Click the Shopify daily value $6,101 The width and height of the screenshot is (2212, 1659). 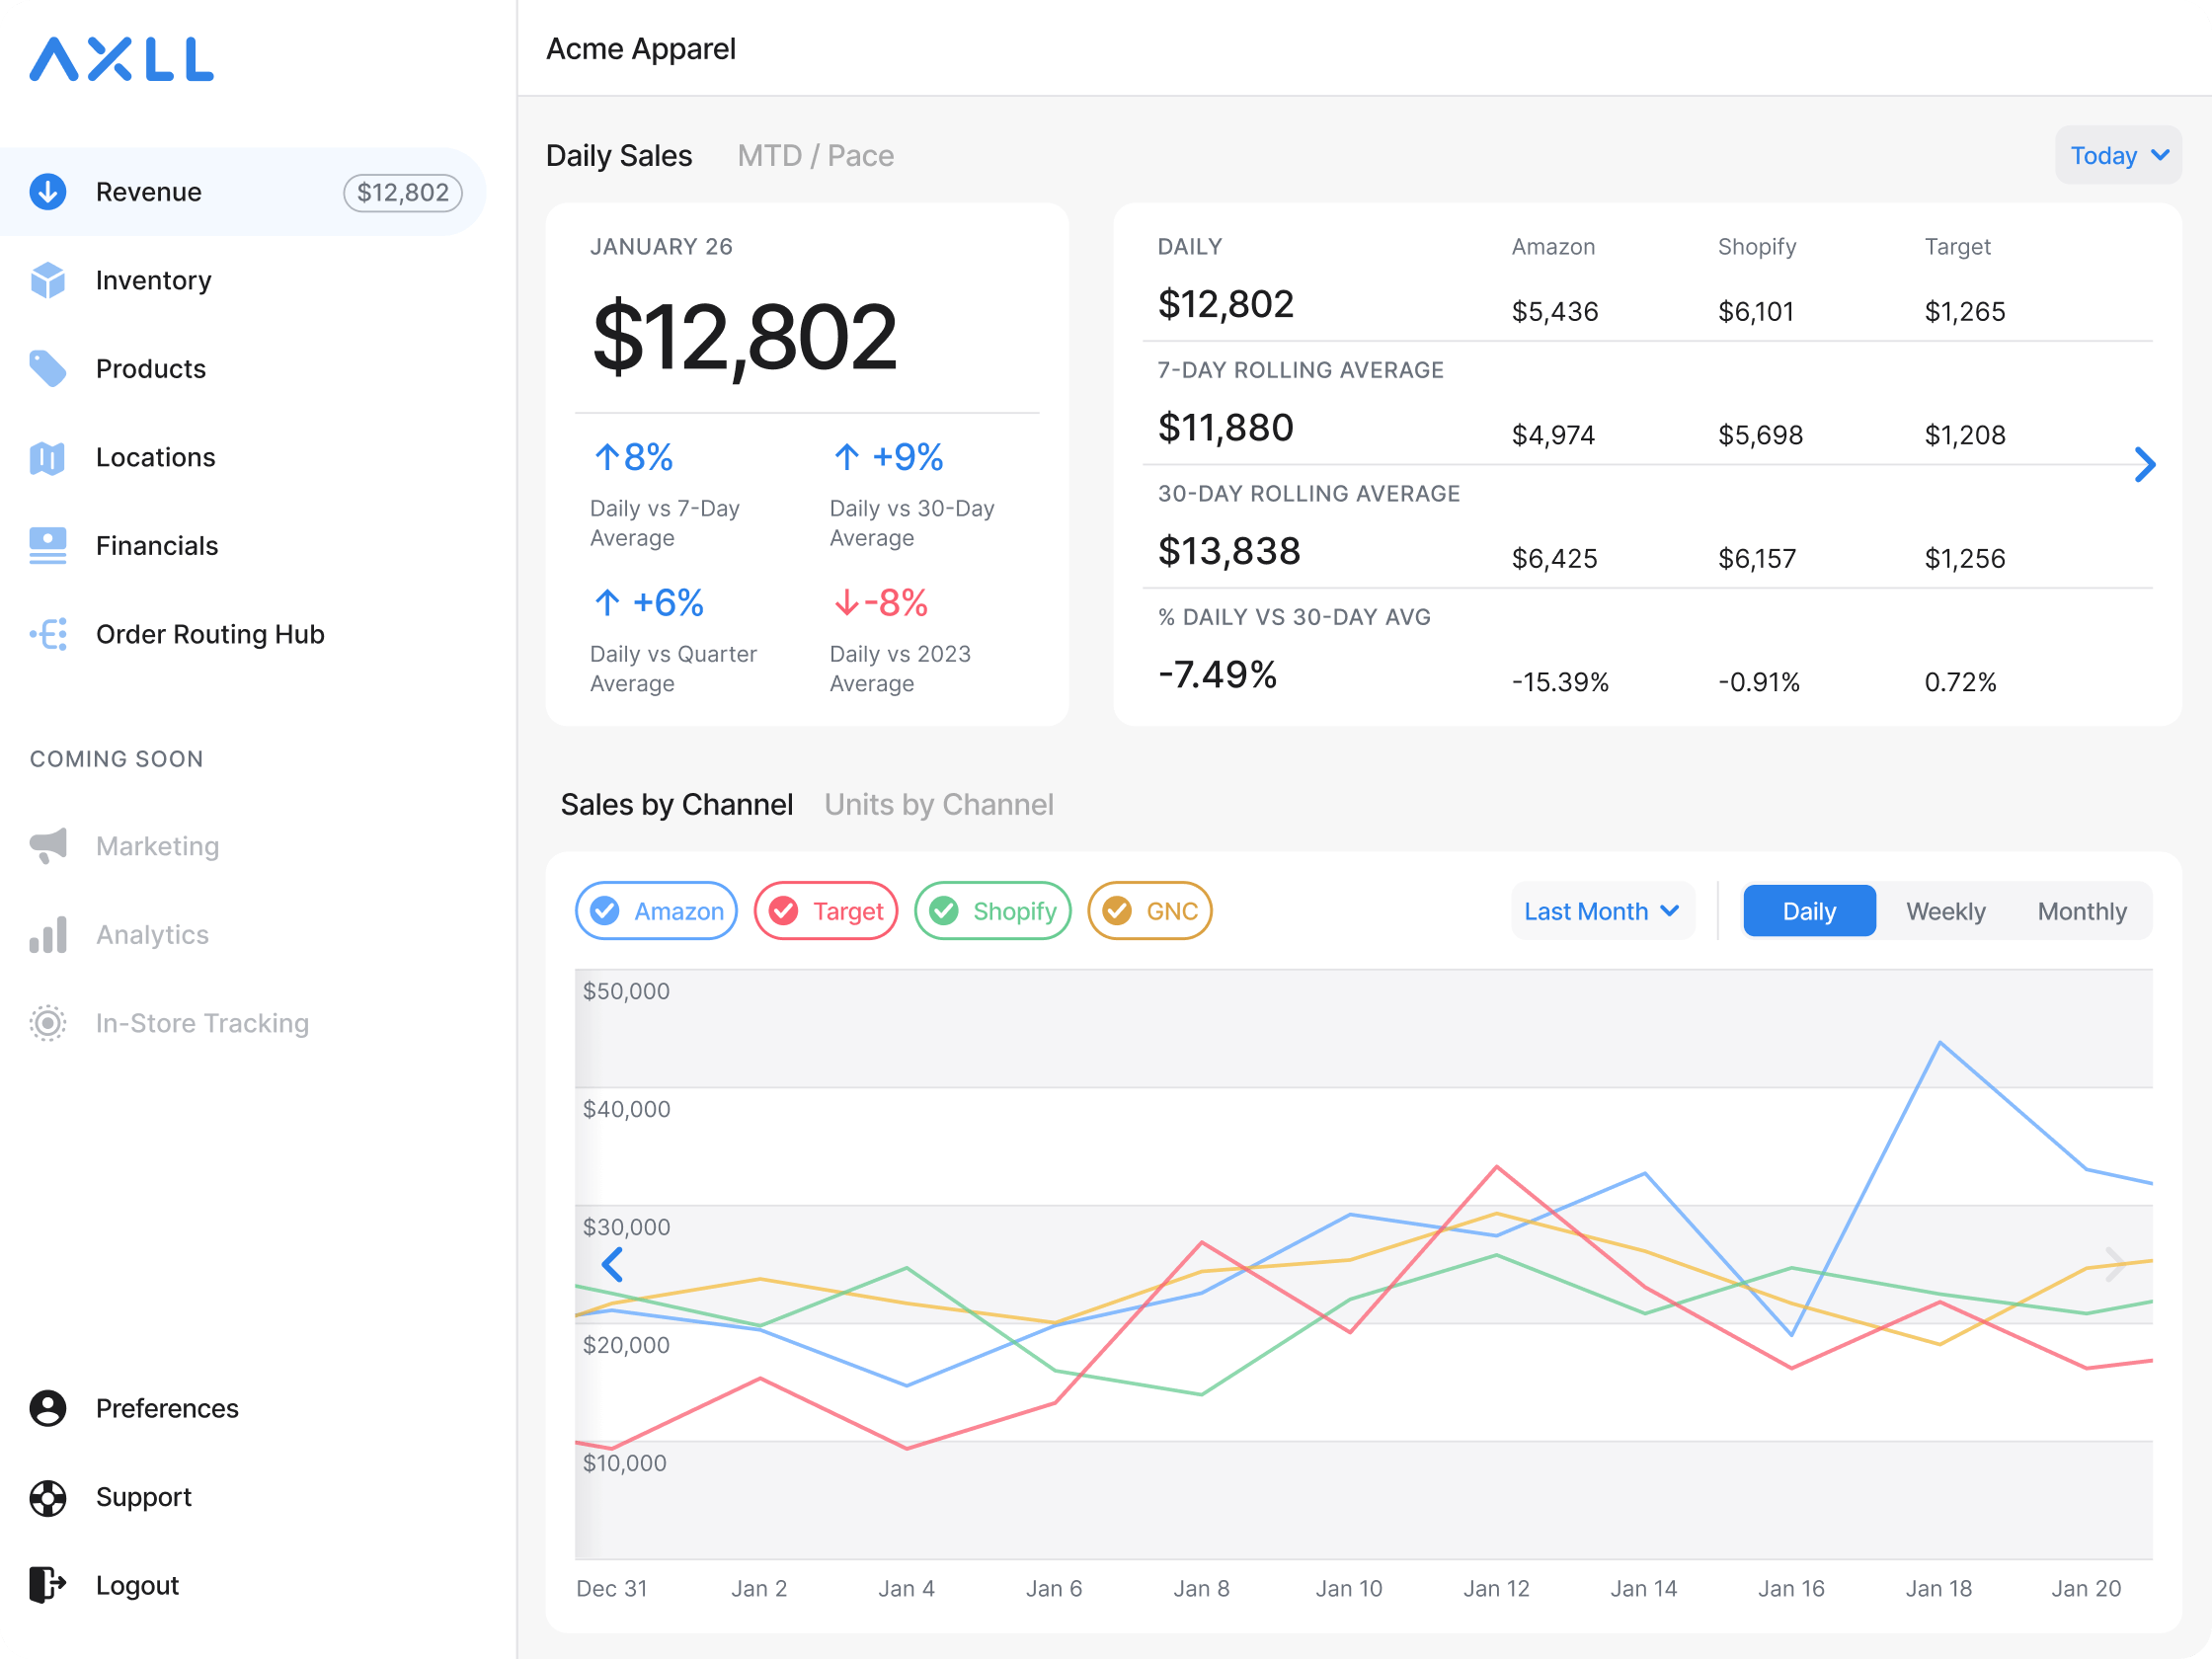1755,311
